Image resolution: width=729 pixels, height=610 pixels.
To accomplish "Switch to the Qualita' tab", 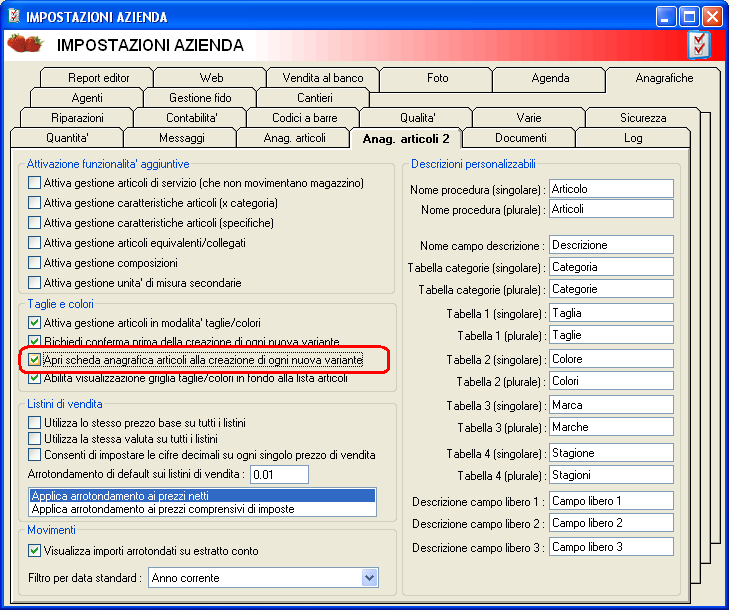I will coord(417,118).
